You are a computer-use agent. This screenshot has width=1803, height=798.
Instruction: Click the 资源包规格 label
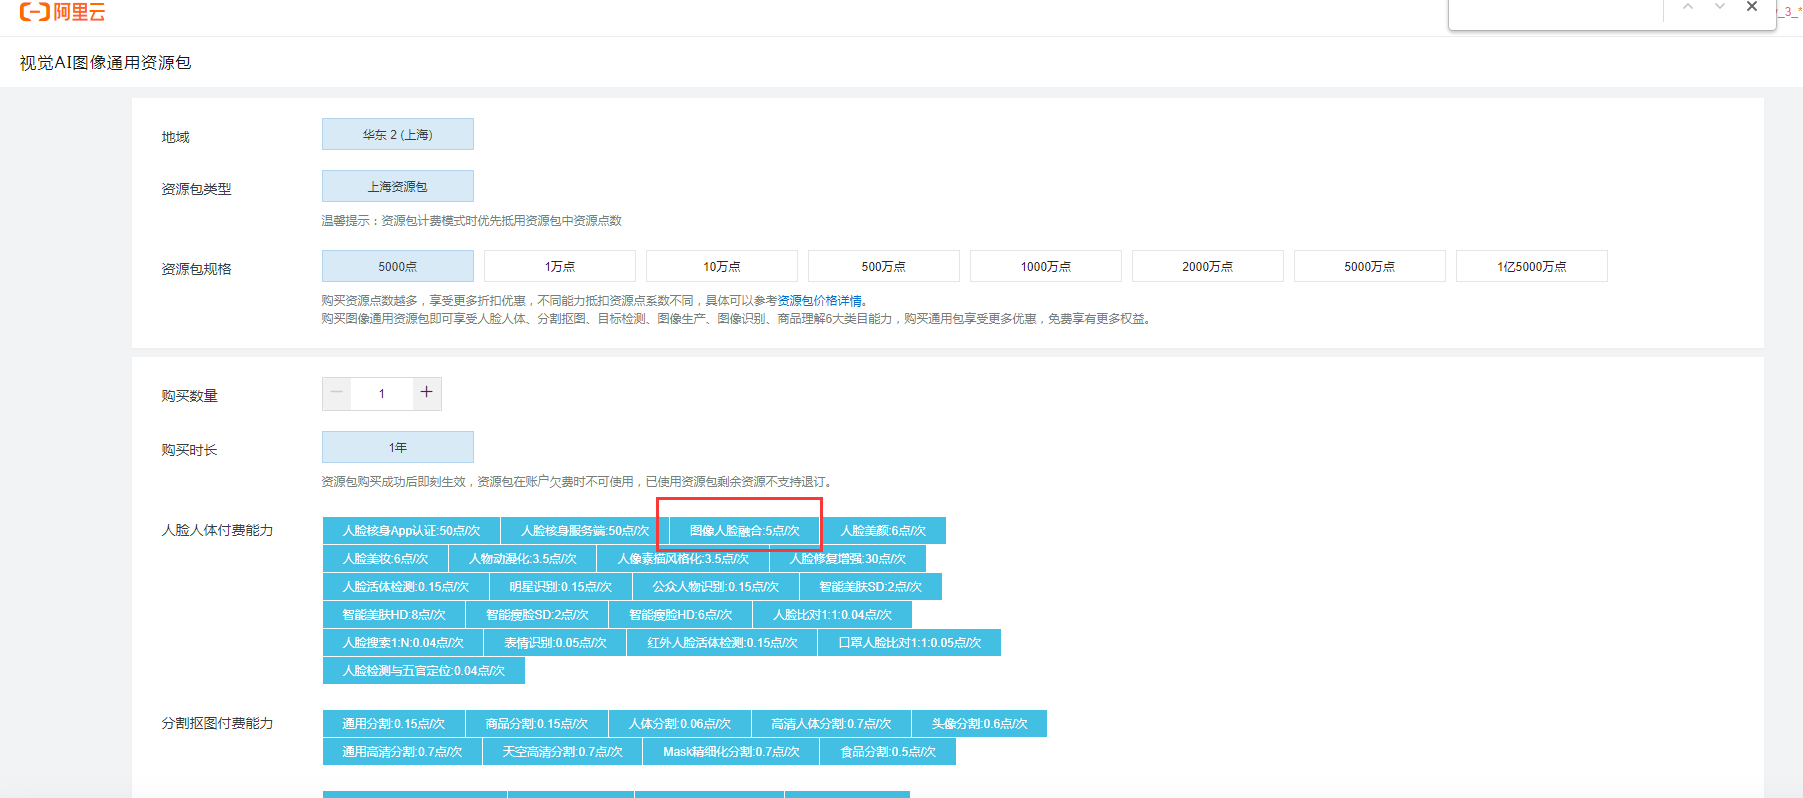point(196,269)
